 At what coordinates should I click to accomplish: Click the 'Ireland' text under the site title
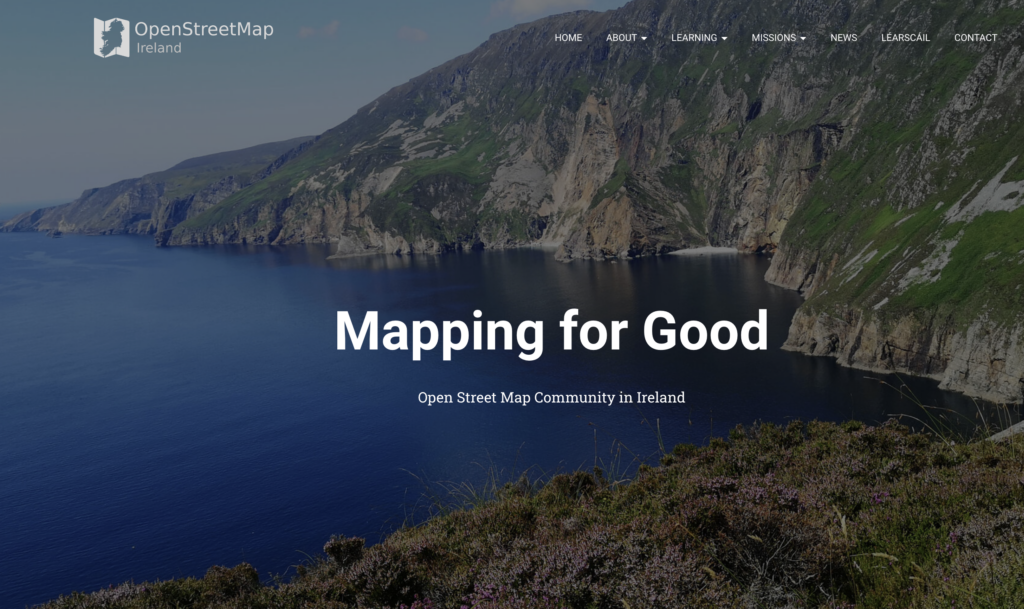tap(159, 48)
